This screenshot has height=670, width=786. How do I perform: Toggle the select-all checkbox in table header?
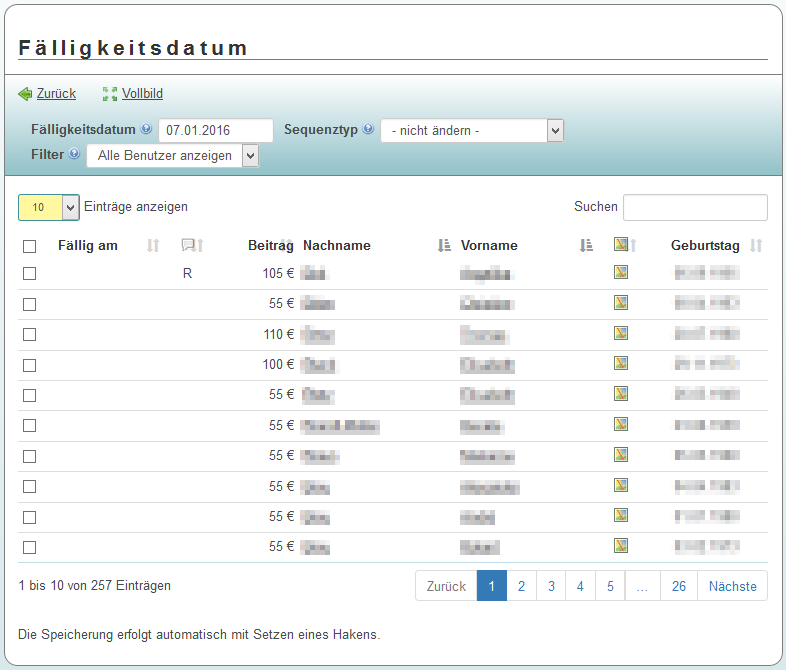pyautogui.click(x=29, y=246)
